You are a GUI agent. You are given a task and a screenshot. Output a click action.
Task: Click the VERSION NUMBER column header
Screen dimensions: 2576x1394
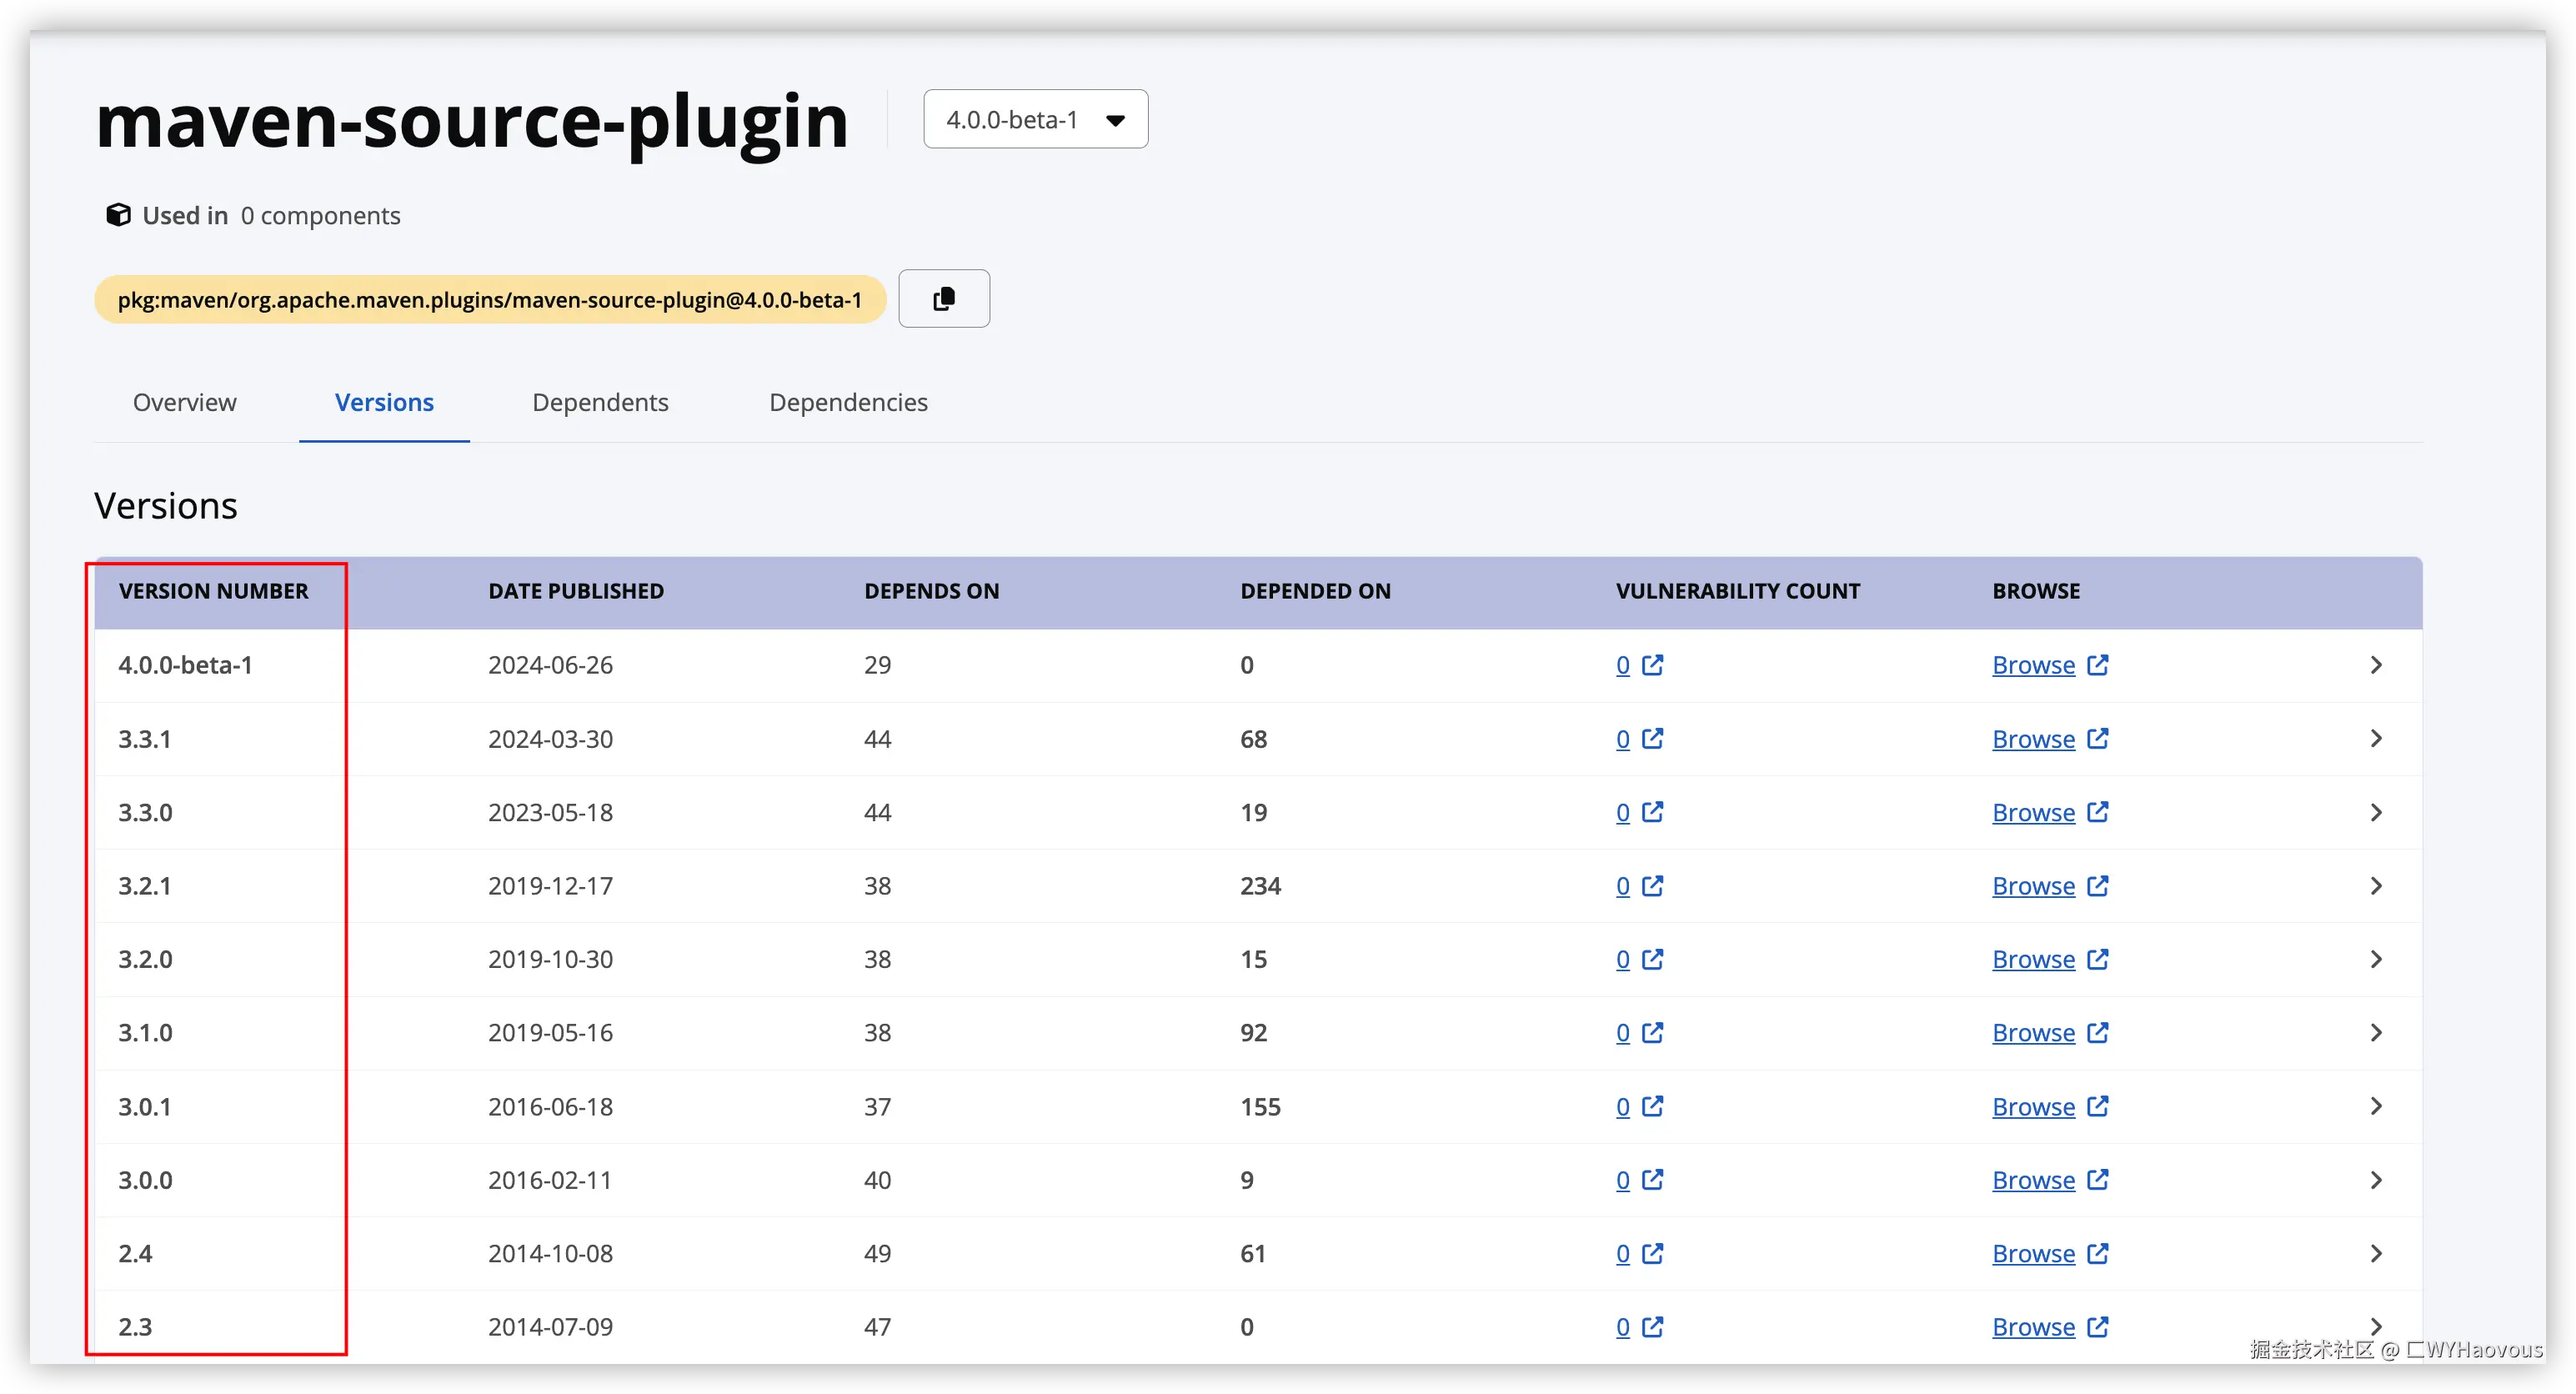tap(213, 591)
